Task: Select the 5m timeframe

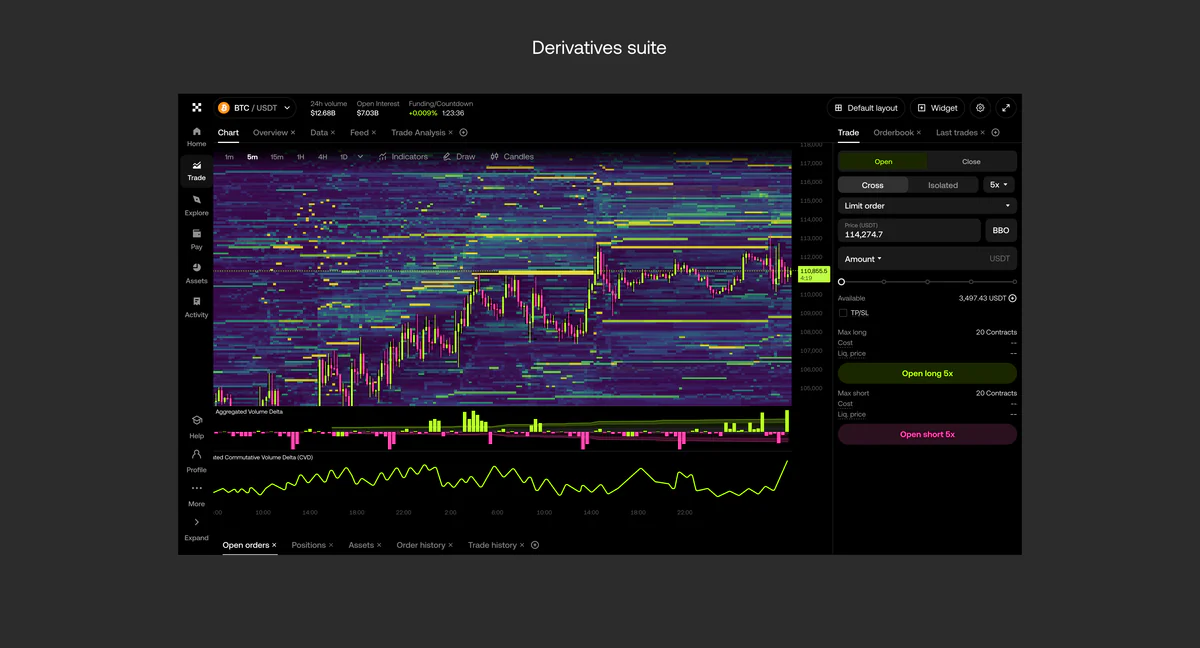Action: [x=252, y=157]
